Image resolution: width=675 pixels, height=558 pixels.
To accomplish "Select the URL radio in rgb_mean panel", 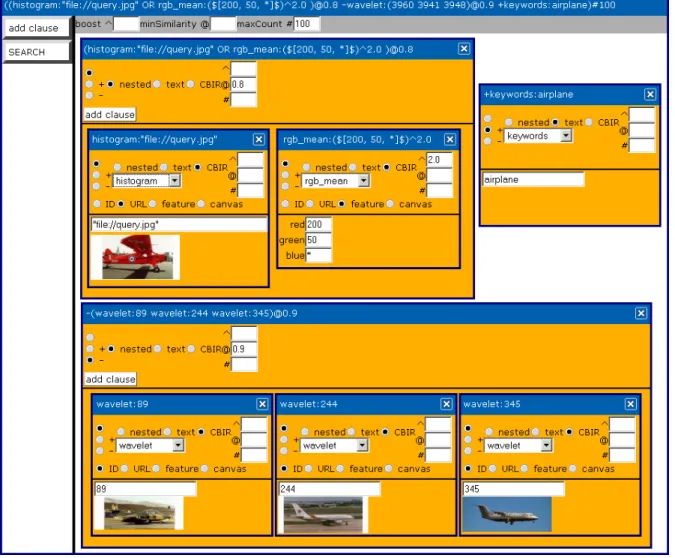I will point(310,204).
